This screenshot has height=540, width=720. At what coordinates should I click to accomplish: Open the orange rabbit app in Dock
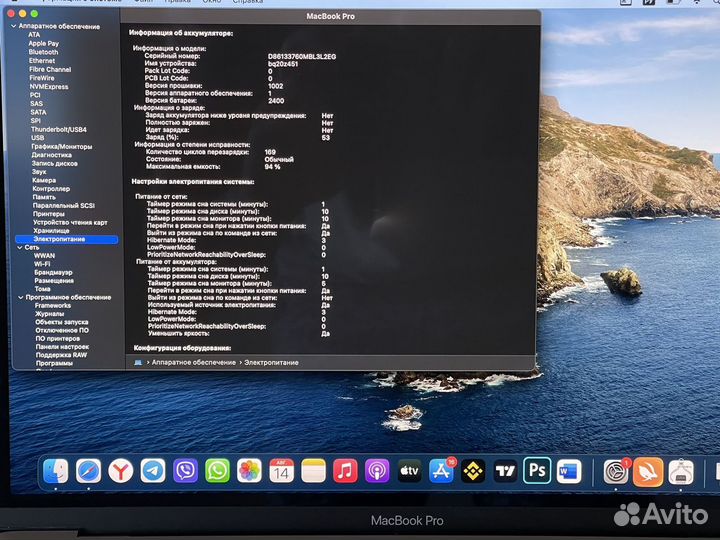648,472
